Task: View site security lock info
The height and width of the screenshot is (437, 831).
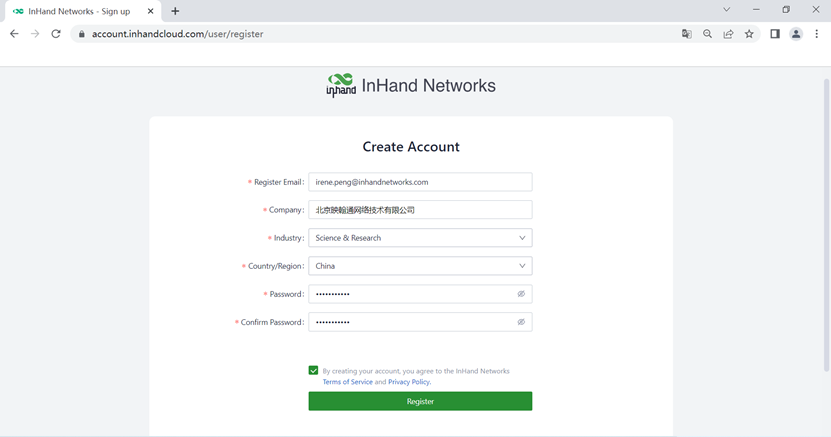Action: tap(82, 34)
